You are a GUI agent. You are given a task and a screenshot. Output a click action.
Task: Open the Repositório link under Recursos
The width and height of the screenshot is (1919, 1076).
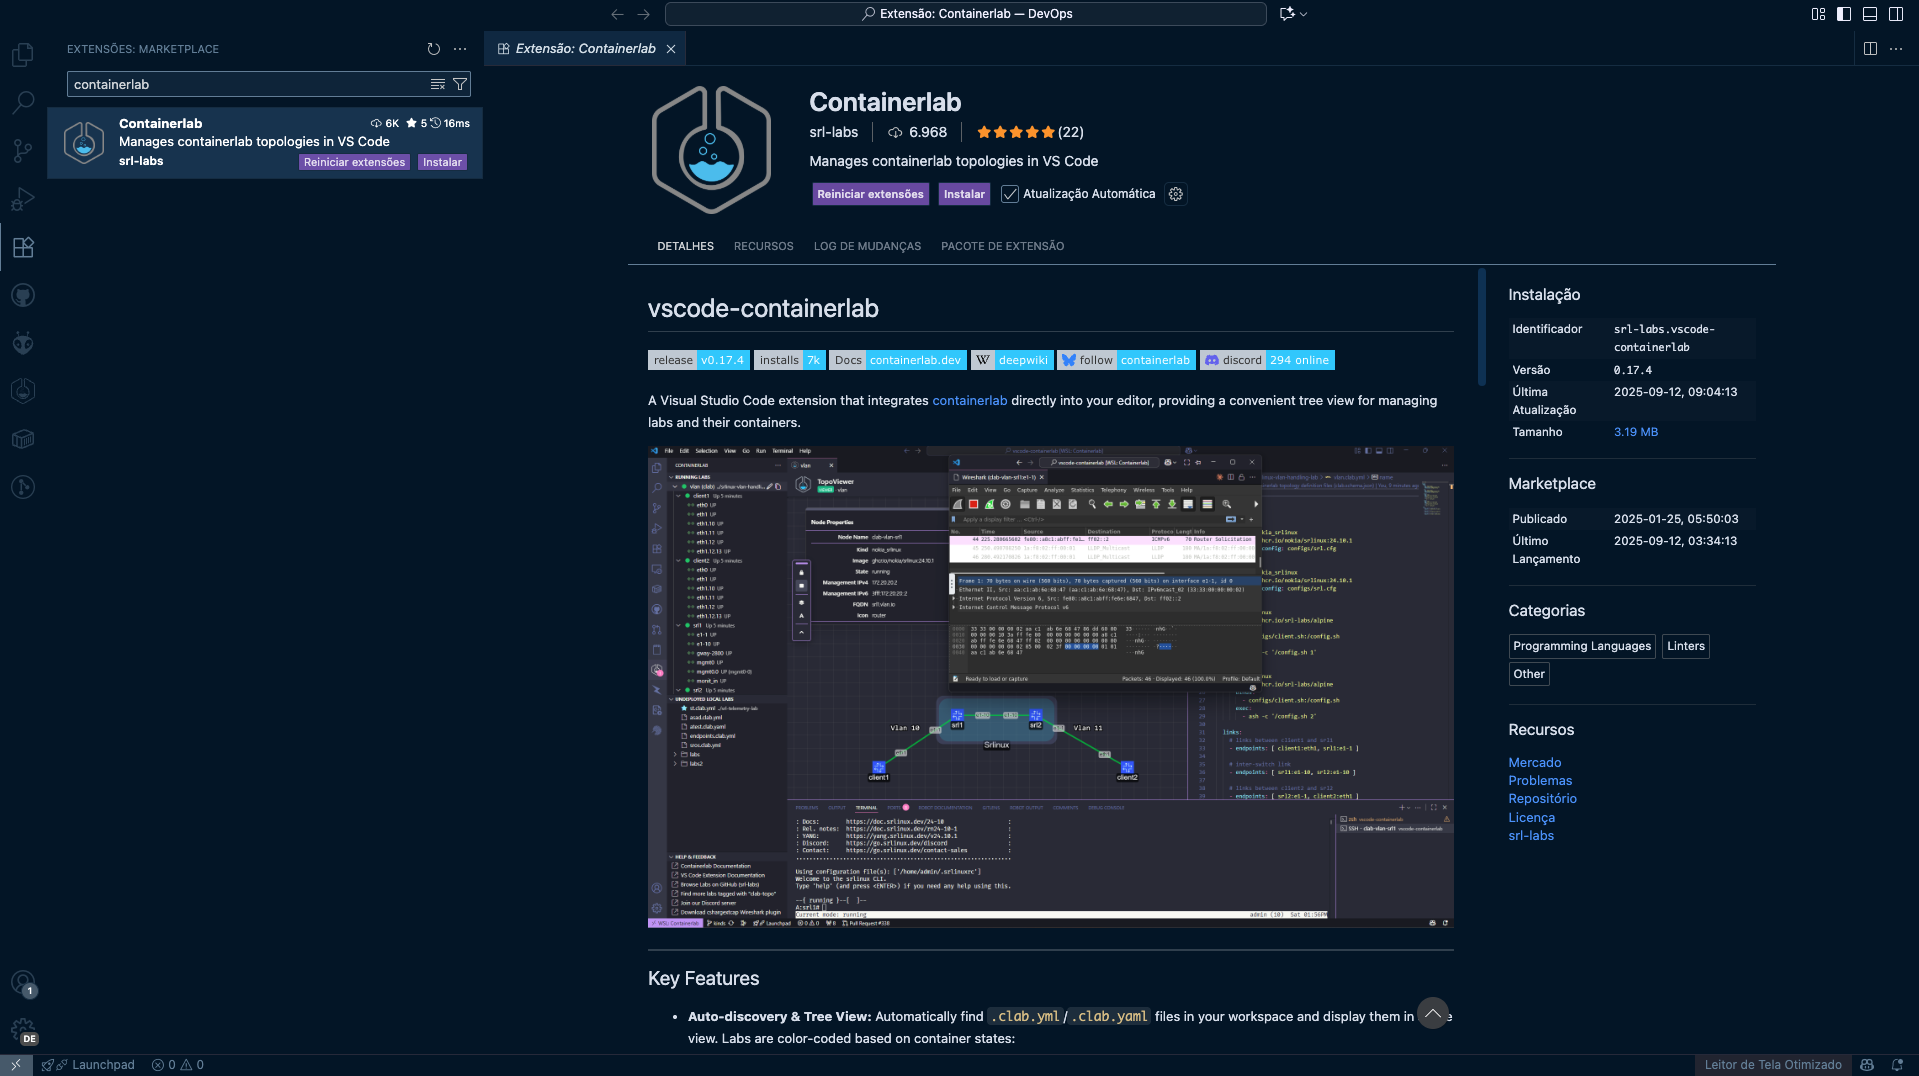[x=1542, y=799]
